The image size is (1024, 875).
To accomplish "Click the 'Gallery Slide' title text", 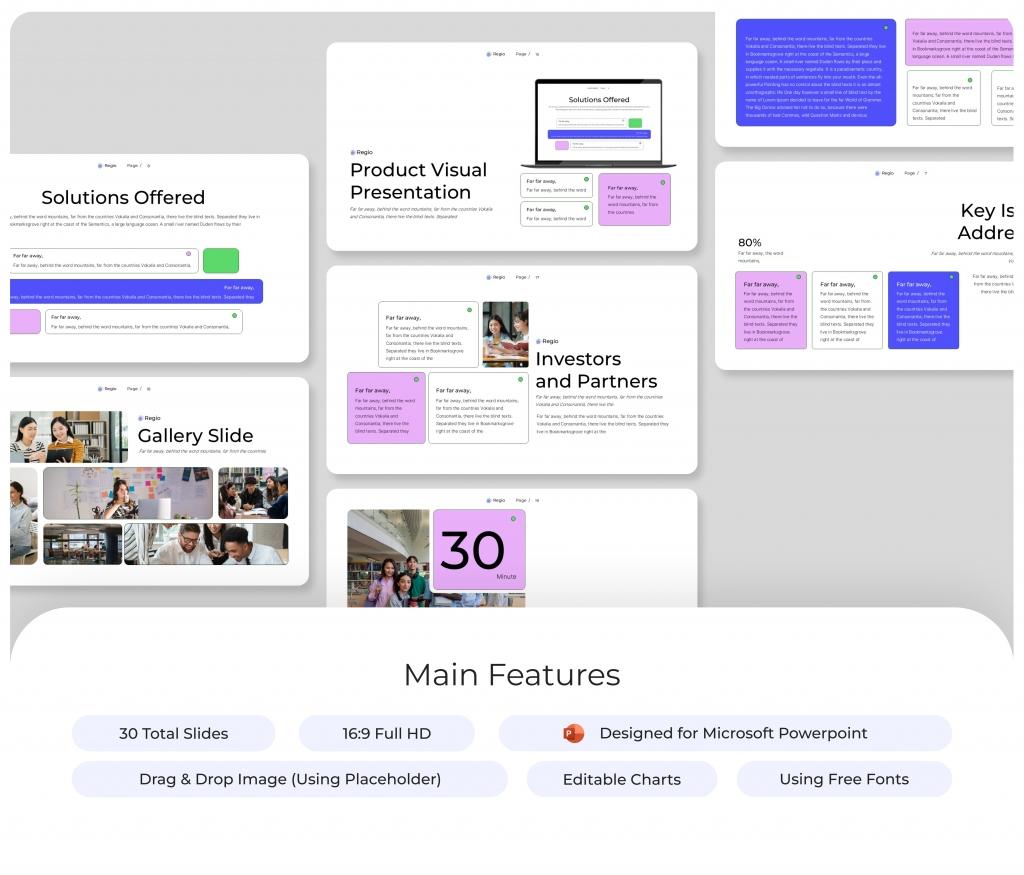I will 195,436.
